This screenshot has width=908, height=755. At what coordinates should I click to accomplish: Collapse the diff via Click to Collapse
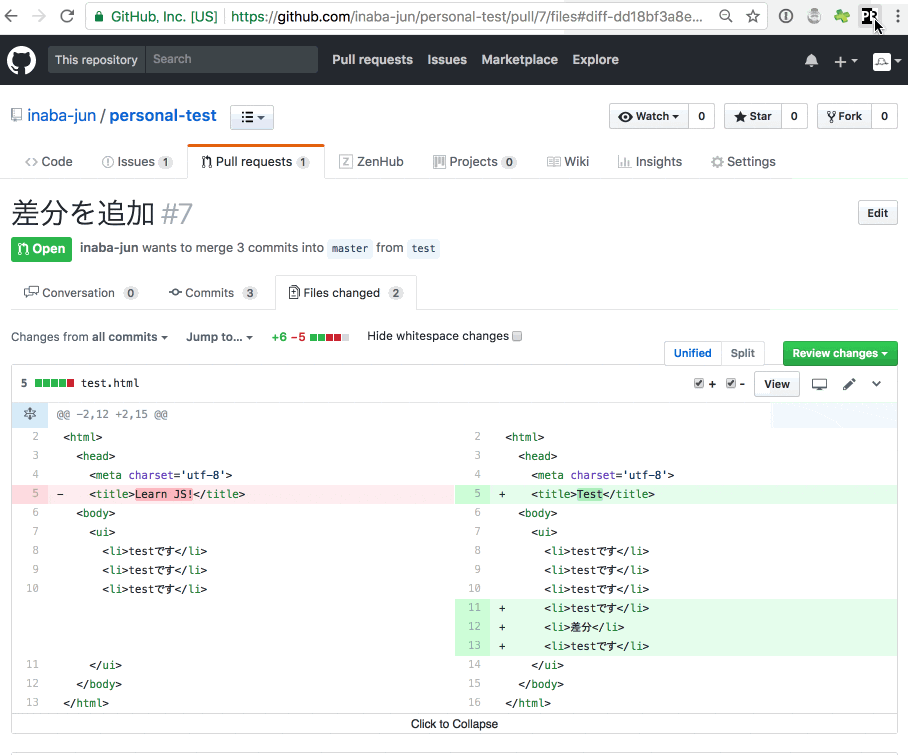[x=454, y=723]
